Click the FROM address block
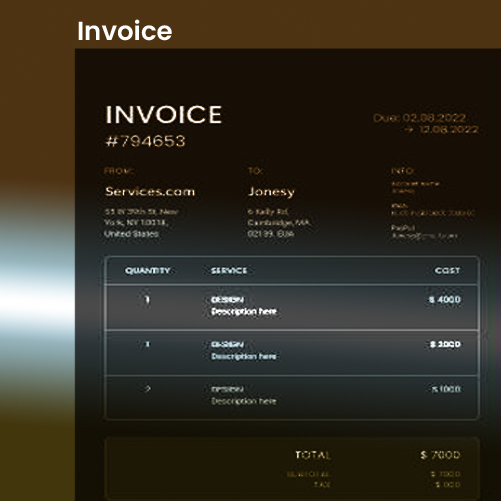This screenshot has width=501, height=501. 142,223
